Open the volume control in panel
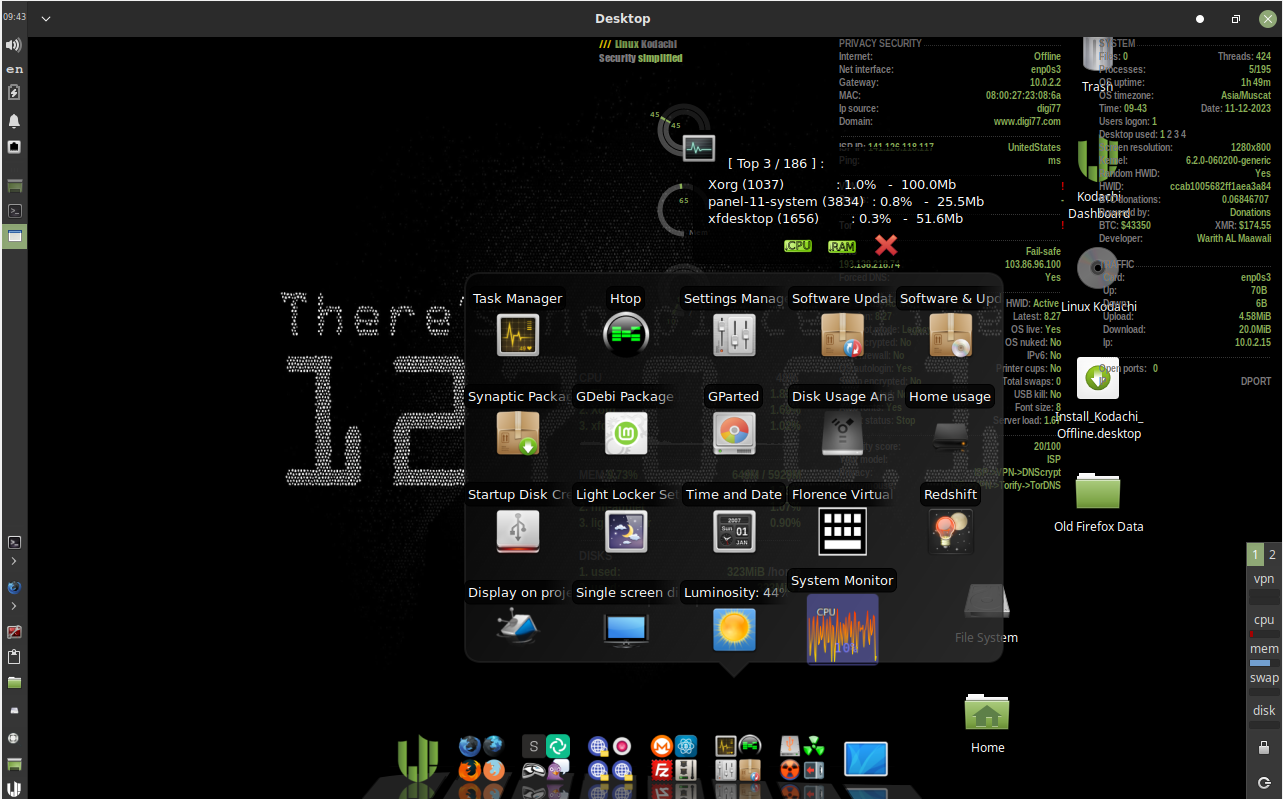Screen dimensions: 1283x799 pyautogui.click(x=14, y=45)
